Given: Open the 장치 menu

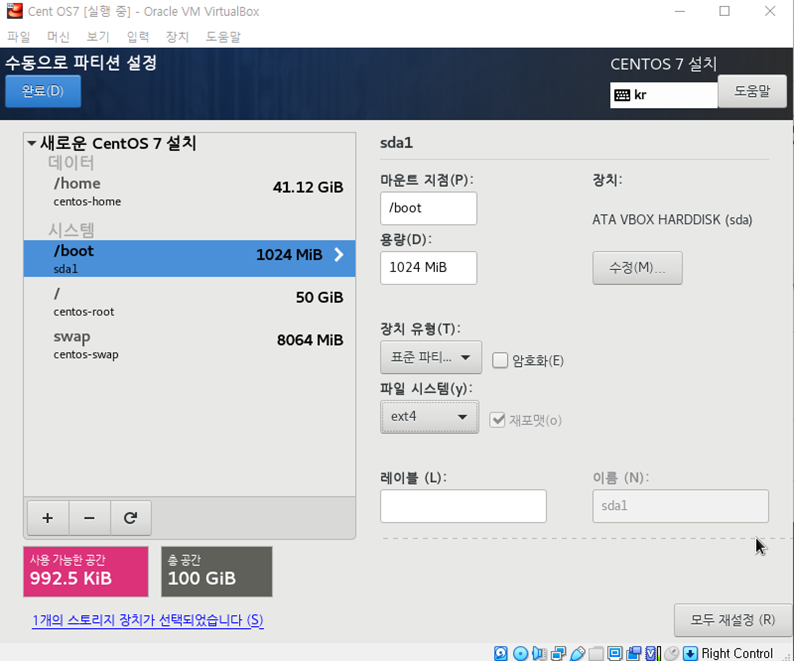Looking at the screenshot, I should pos(177,36).
